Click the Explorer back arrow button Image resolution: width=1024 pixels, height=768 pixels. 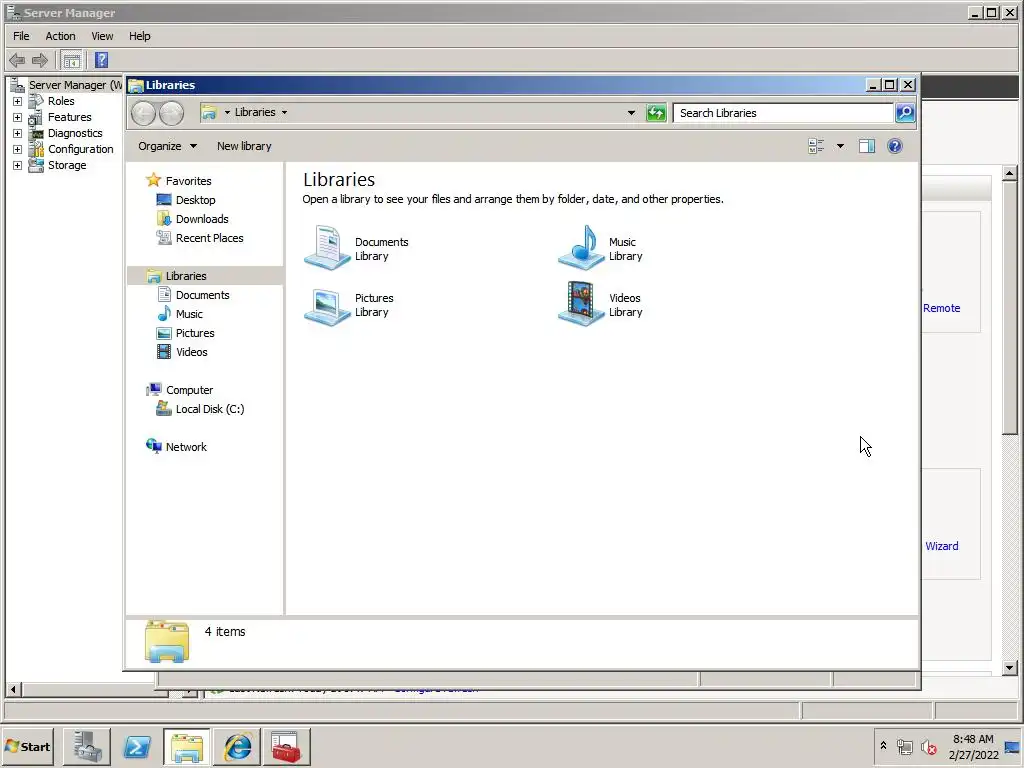144,114
